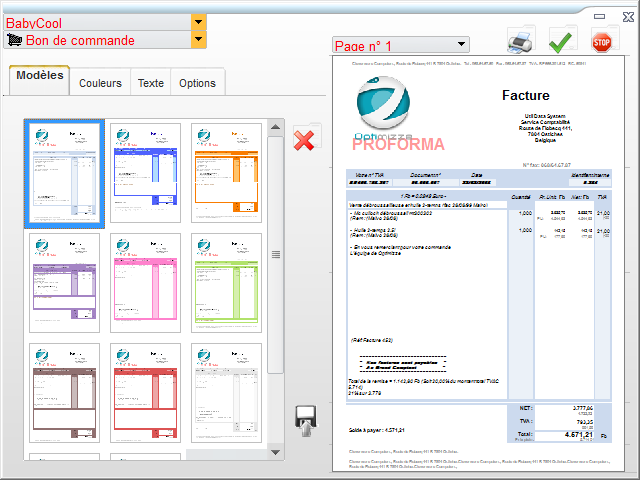Expand the Bon de commande dropdown
Viewport: 640px width, 480px height.
point(198,40)
